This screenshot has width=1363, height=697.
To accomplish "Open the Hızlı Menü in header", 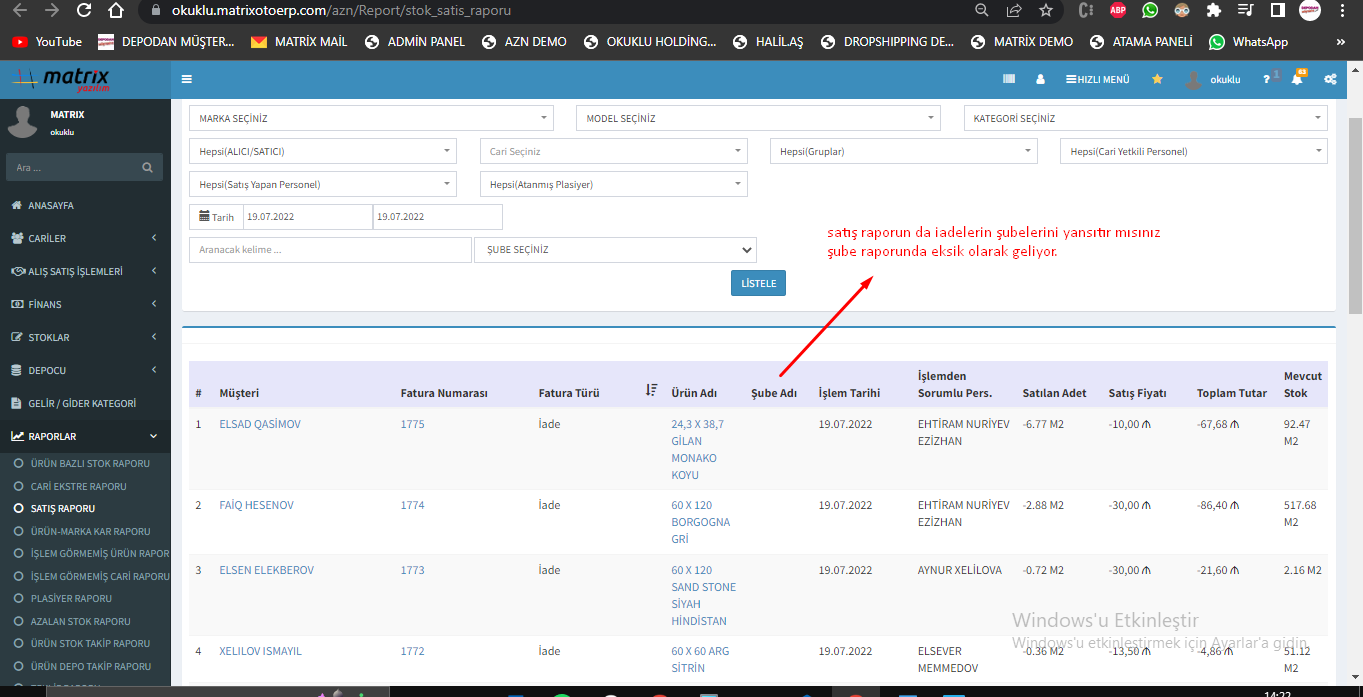I will pyautogui.click(x=1097, y=79).
